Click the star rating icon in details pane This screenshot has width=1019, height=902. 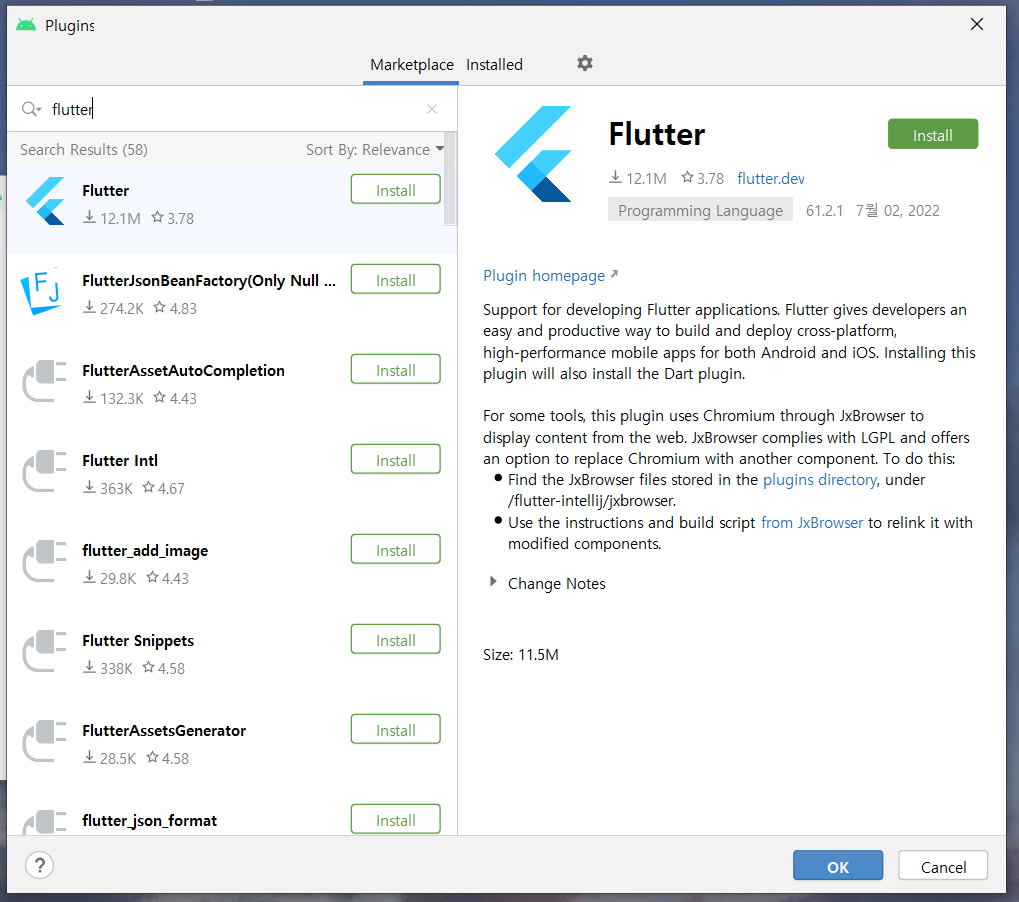click(687, 177)
